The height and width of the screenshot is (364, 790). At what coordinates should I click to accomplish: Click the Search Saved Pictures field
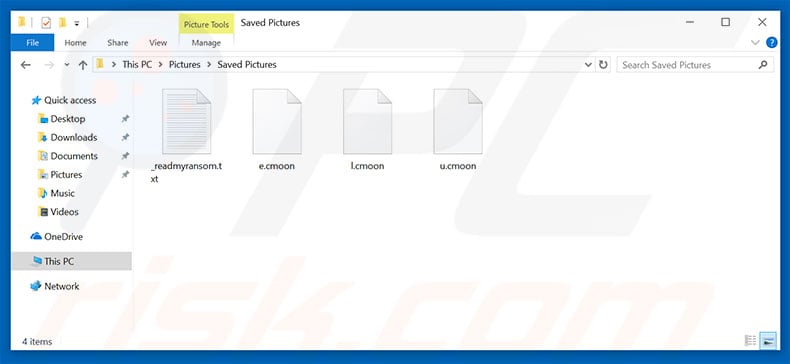coord(695,65)
